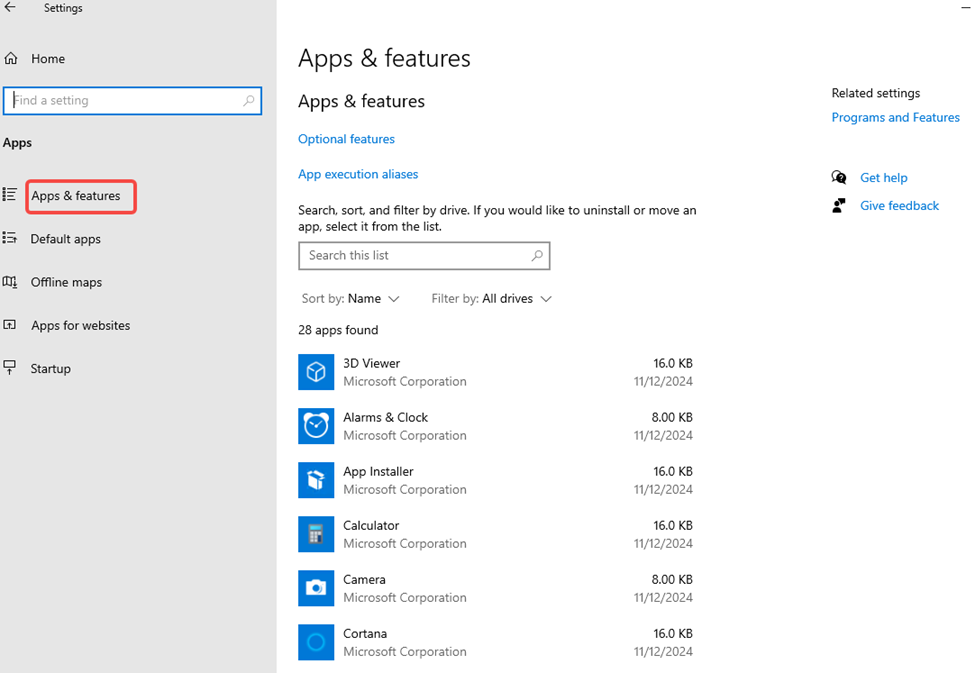Click the Camera app icon
This screenshot has height=673, width=975.
(x=316, y=588)
